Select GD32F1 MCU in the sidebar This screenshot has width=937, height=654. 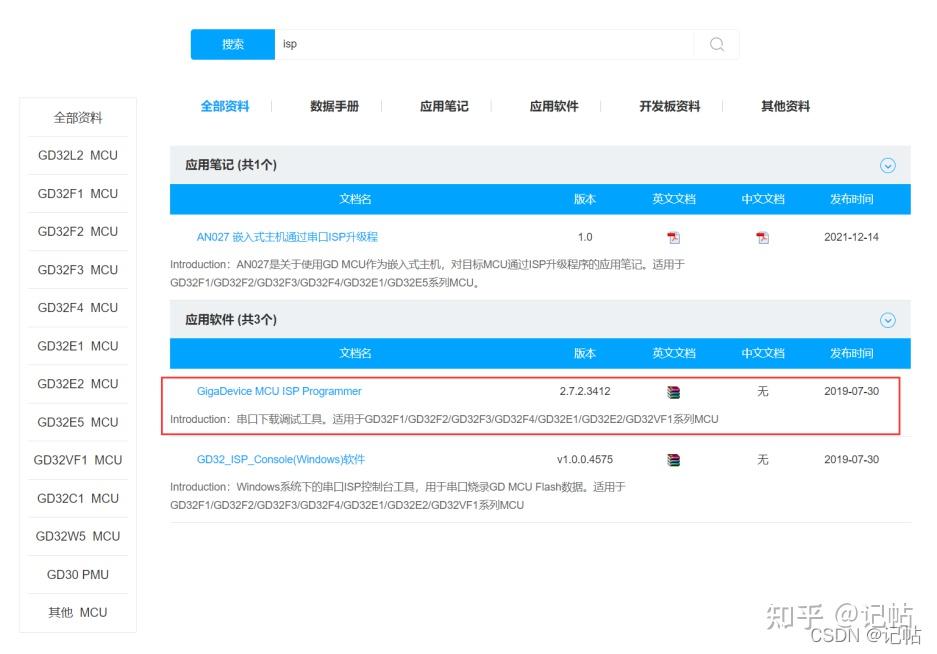point(77,194)
